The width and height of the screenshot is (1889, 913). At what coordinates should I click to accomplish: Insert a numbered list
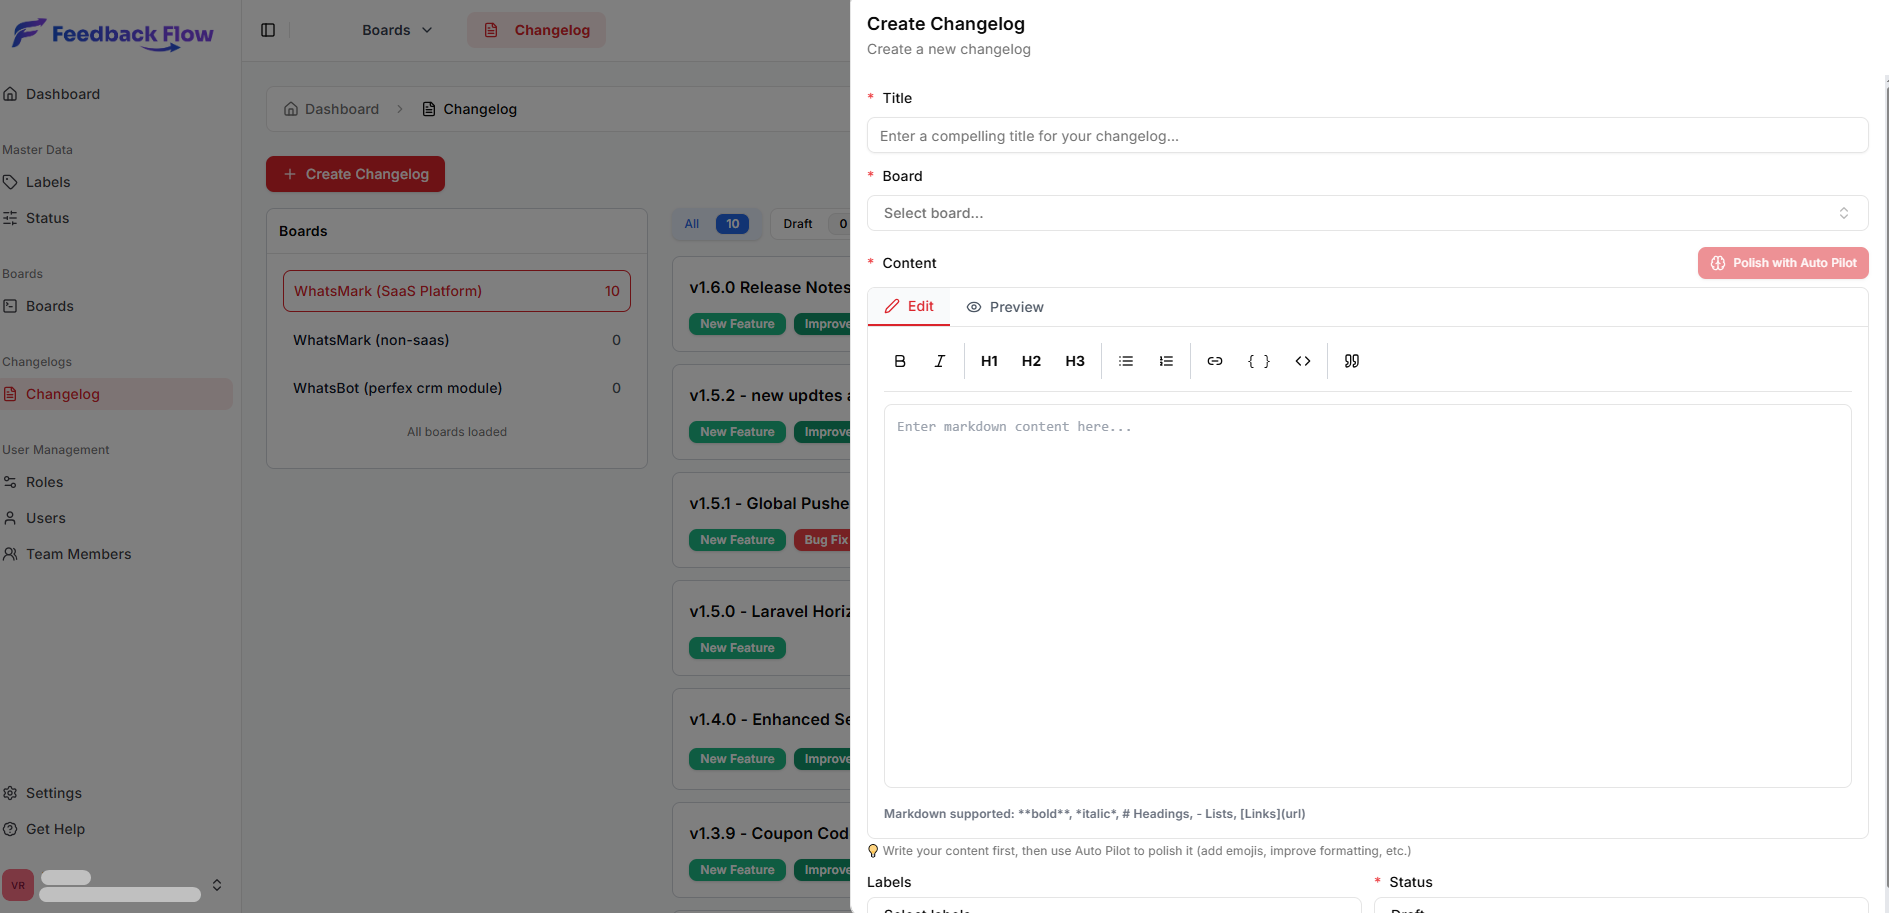(1166, 361)
